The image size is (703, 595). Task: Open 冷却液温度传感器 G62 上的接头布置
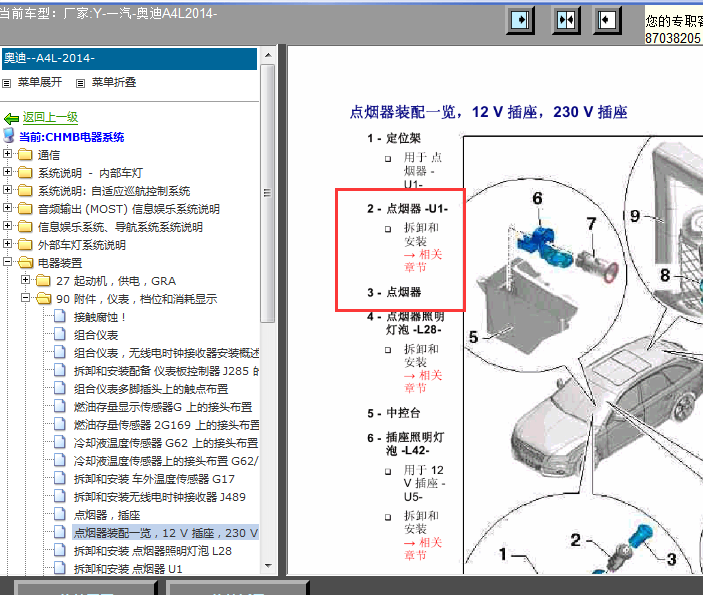point(165,443)
